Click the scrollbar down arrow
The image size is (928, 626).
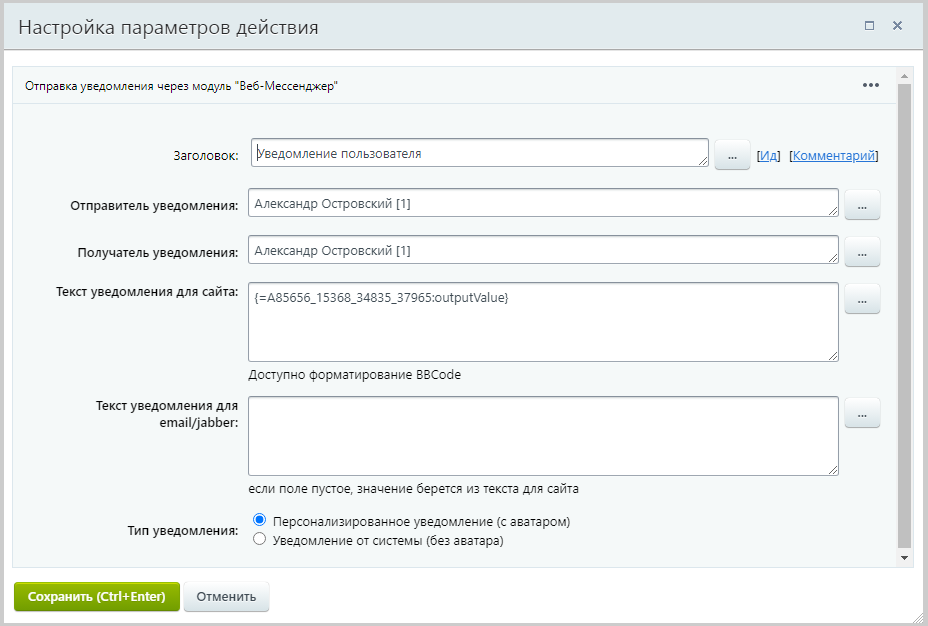point(904,557)
